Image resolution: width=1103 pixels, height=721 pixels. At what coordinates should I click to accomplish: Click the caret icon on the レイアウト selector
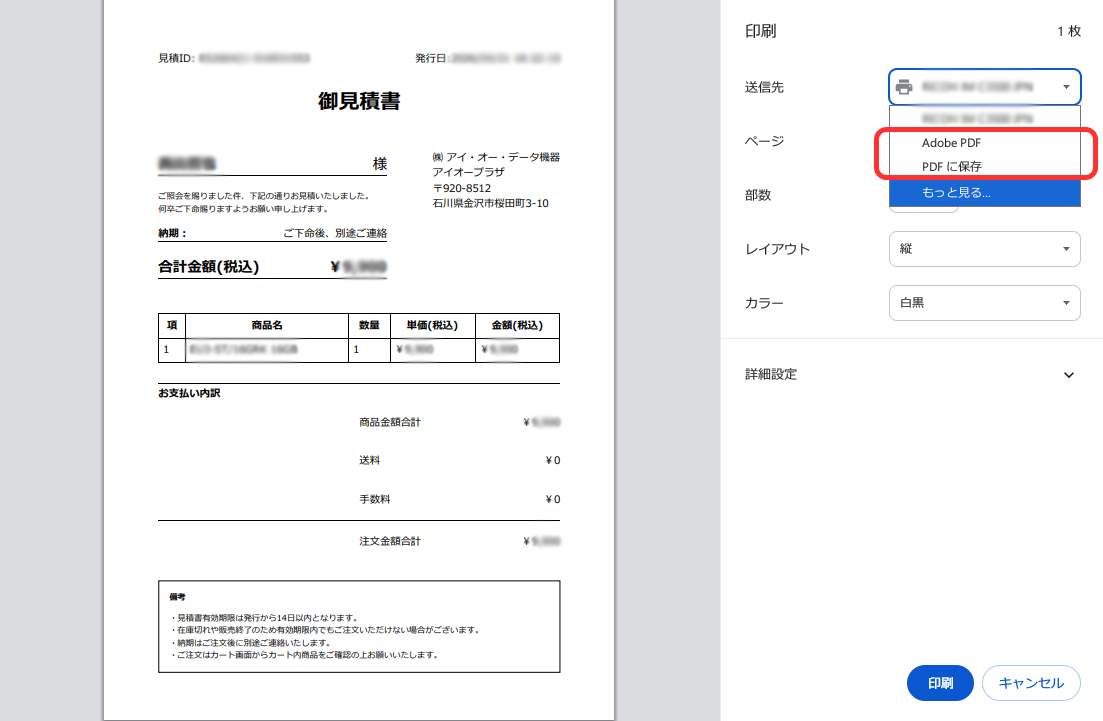[x=1067, y=249]
